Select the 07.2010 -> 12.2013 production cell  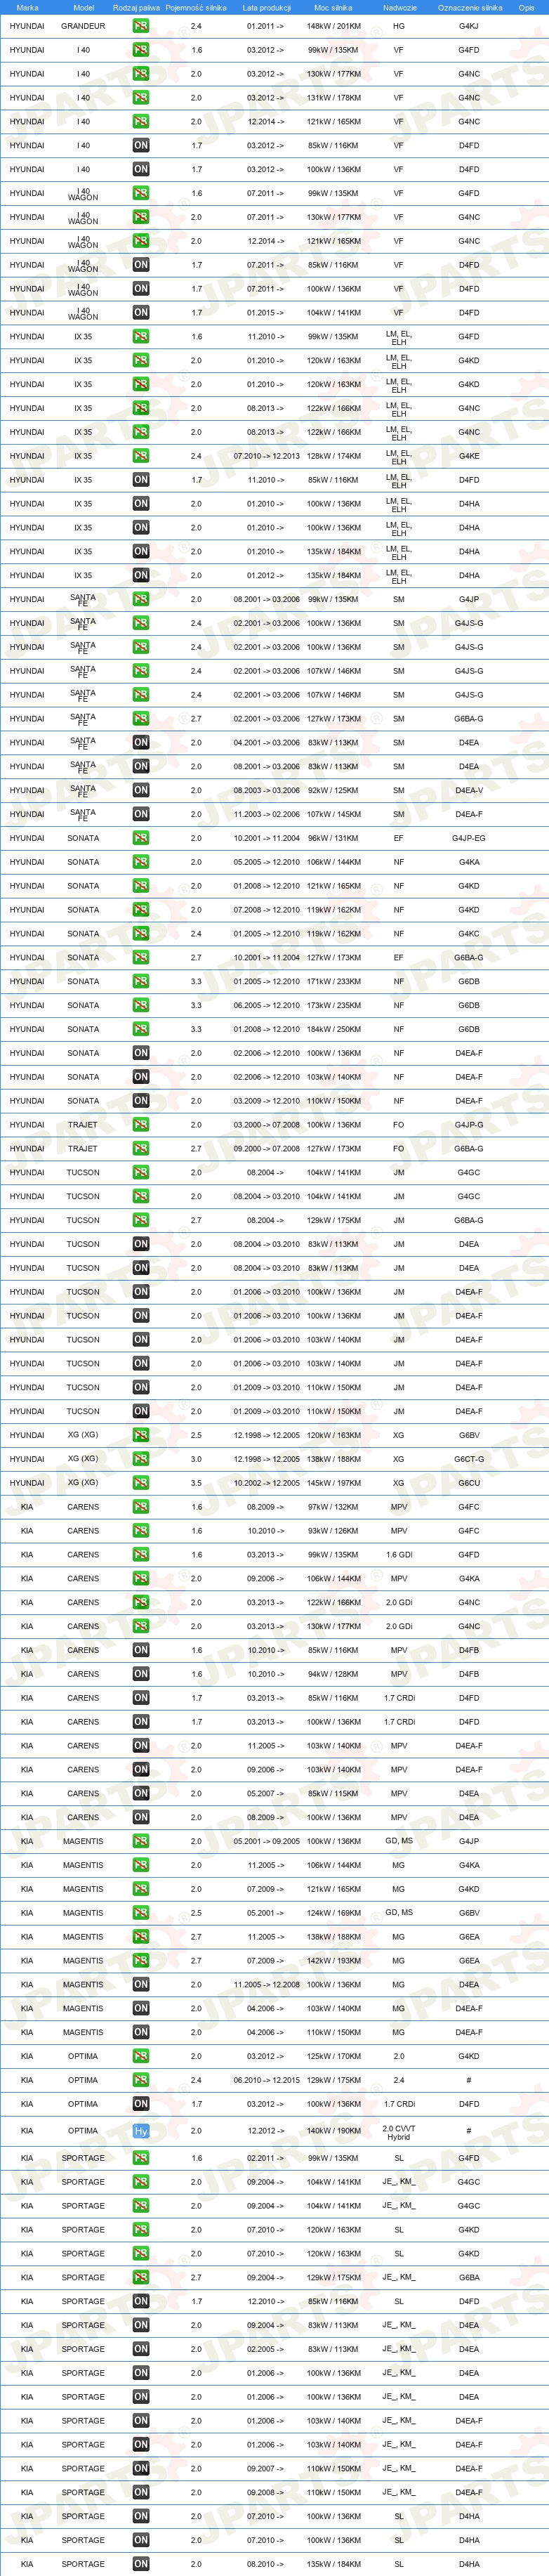coord(266,456)
